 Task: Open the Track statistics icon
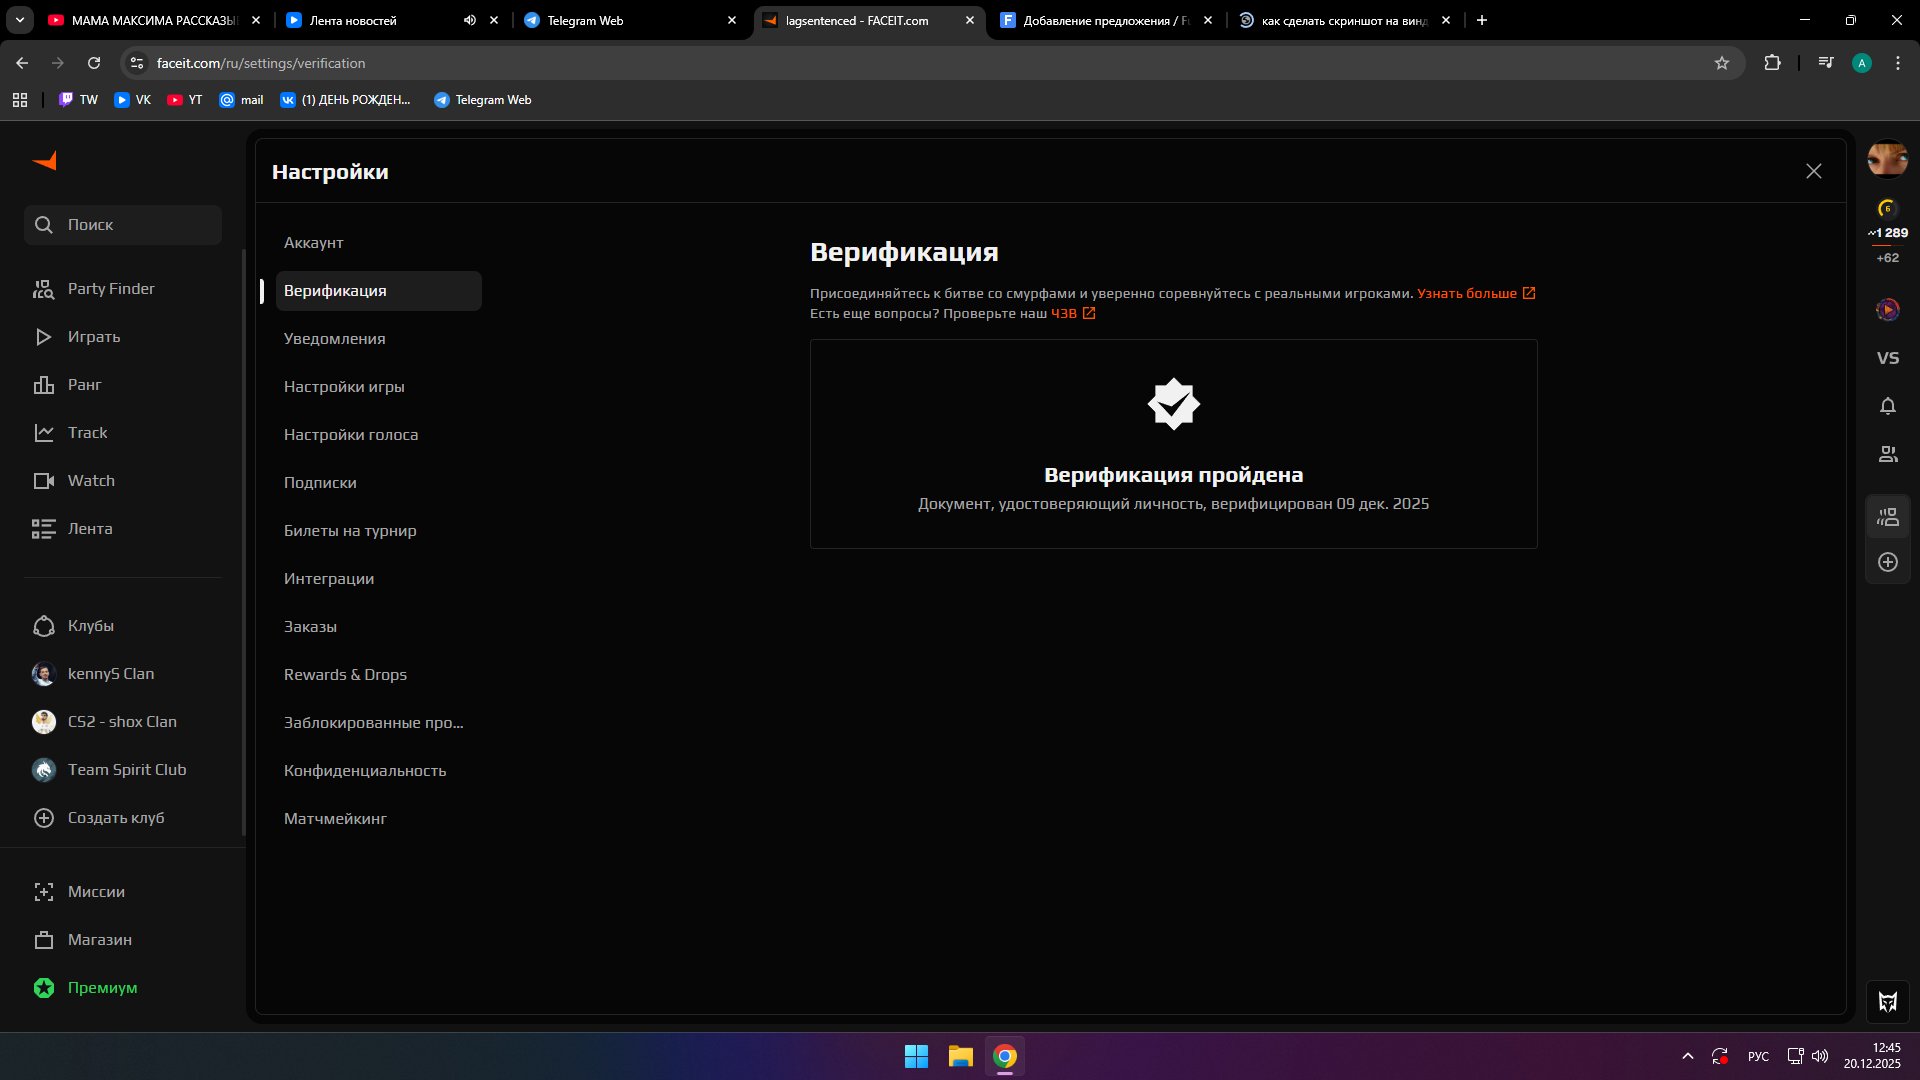click(x=44, y=432)
